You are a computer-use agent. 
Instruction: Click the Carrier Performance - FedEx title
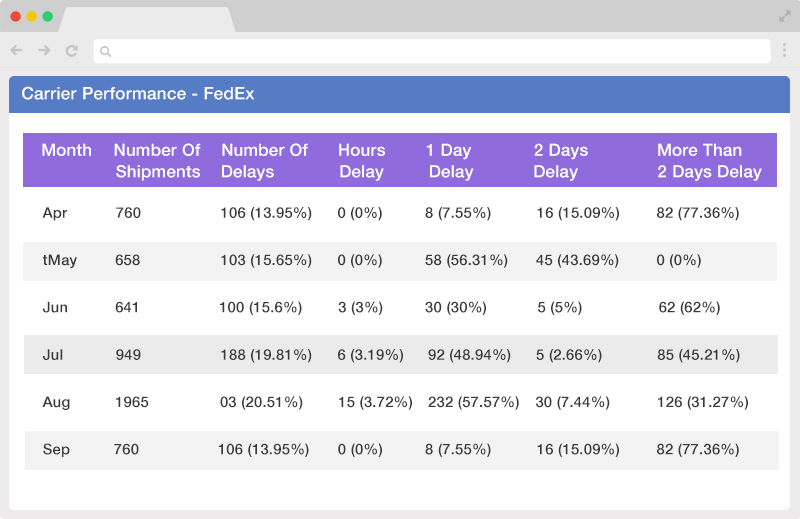point(138,94)
